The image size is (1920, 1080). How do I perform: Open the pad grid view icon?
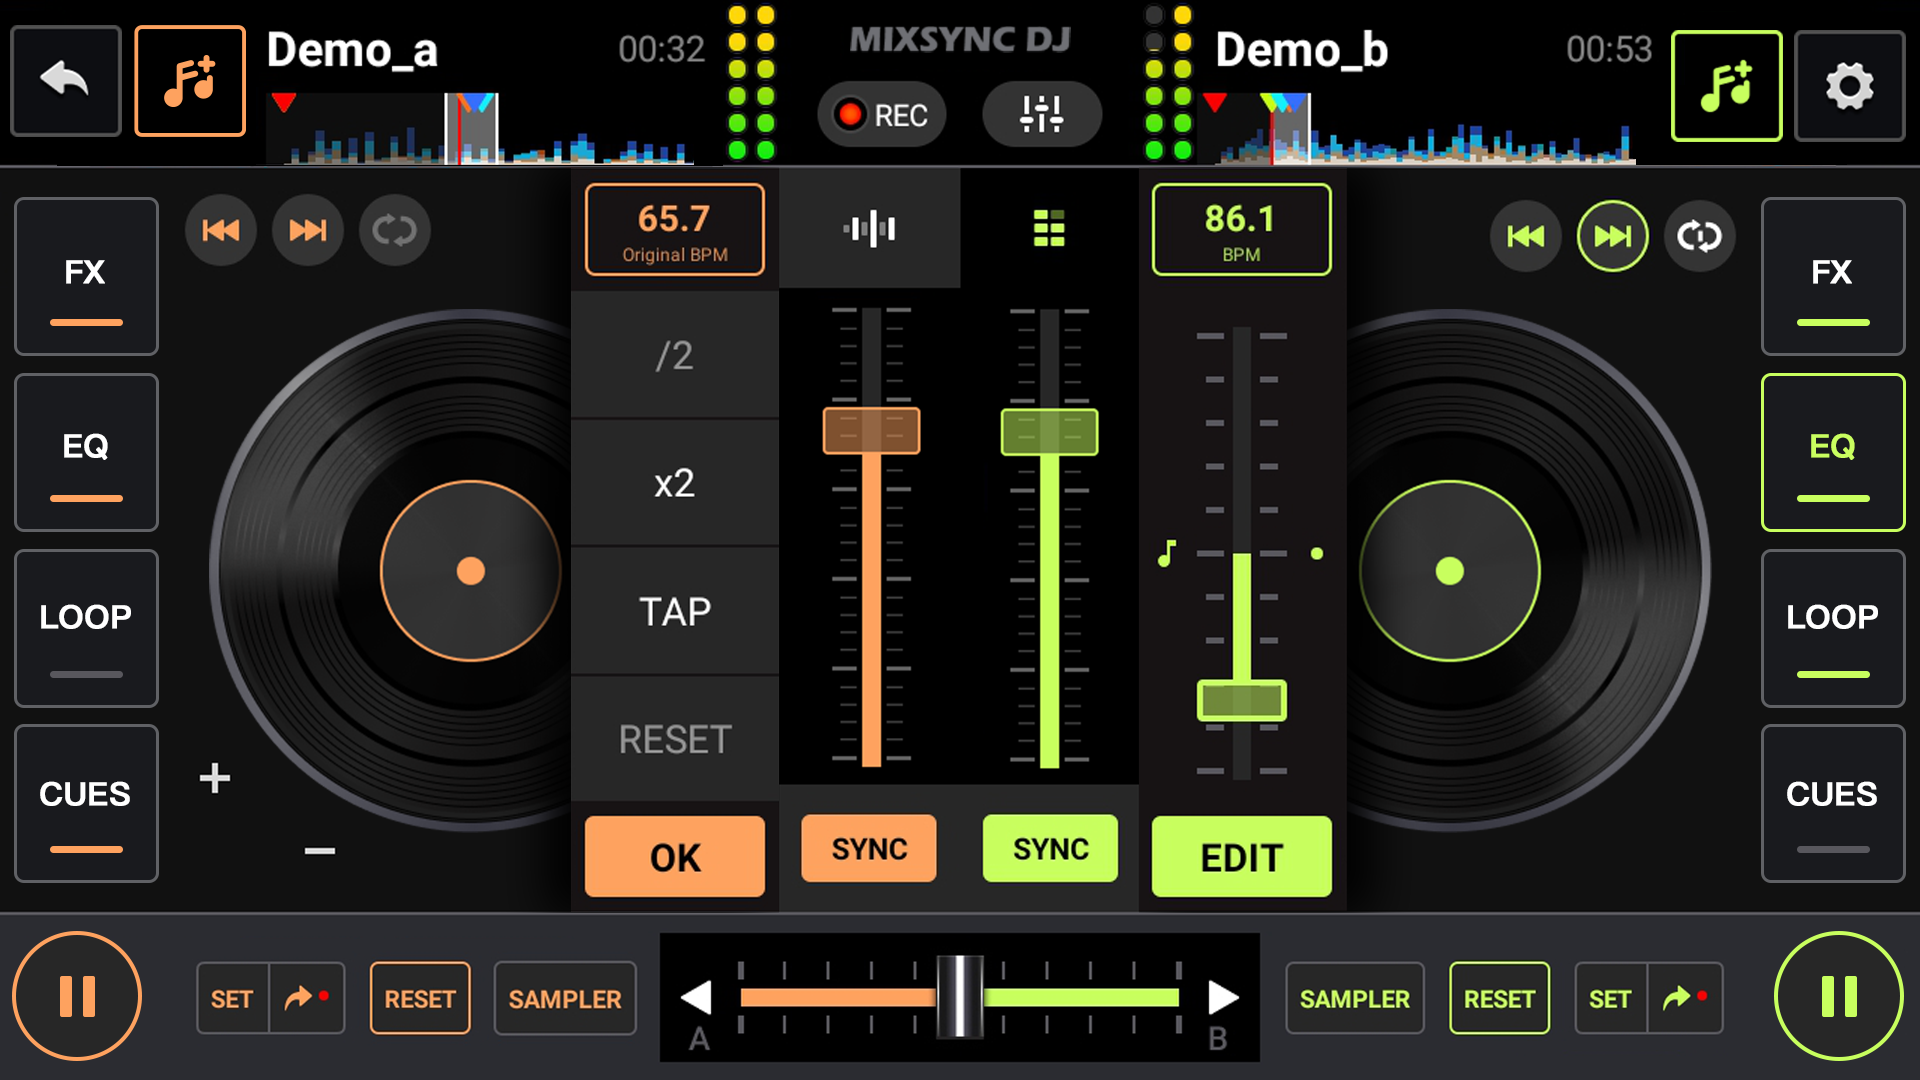pos(1049,228)
